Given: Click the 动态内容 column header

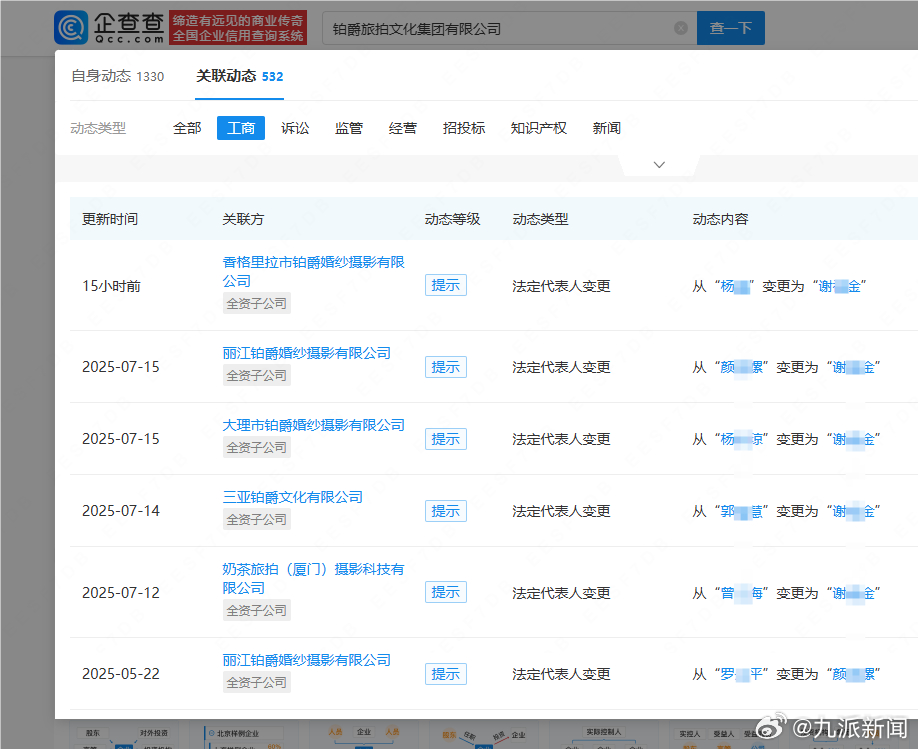Looking at the screenshot, I should [x=720, y=219].
